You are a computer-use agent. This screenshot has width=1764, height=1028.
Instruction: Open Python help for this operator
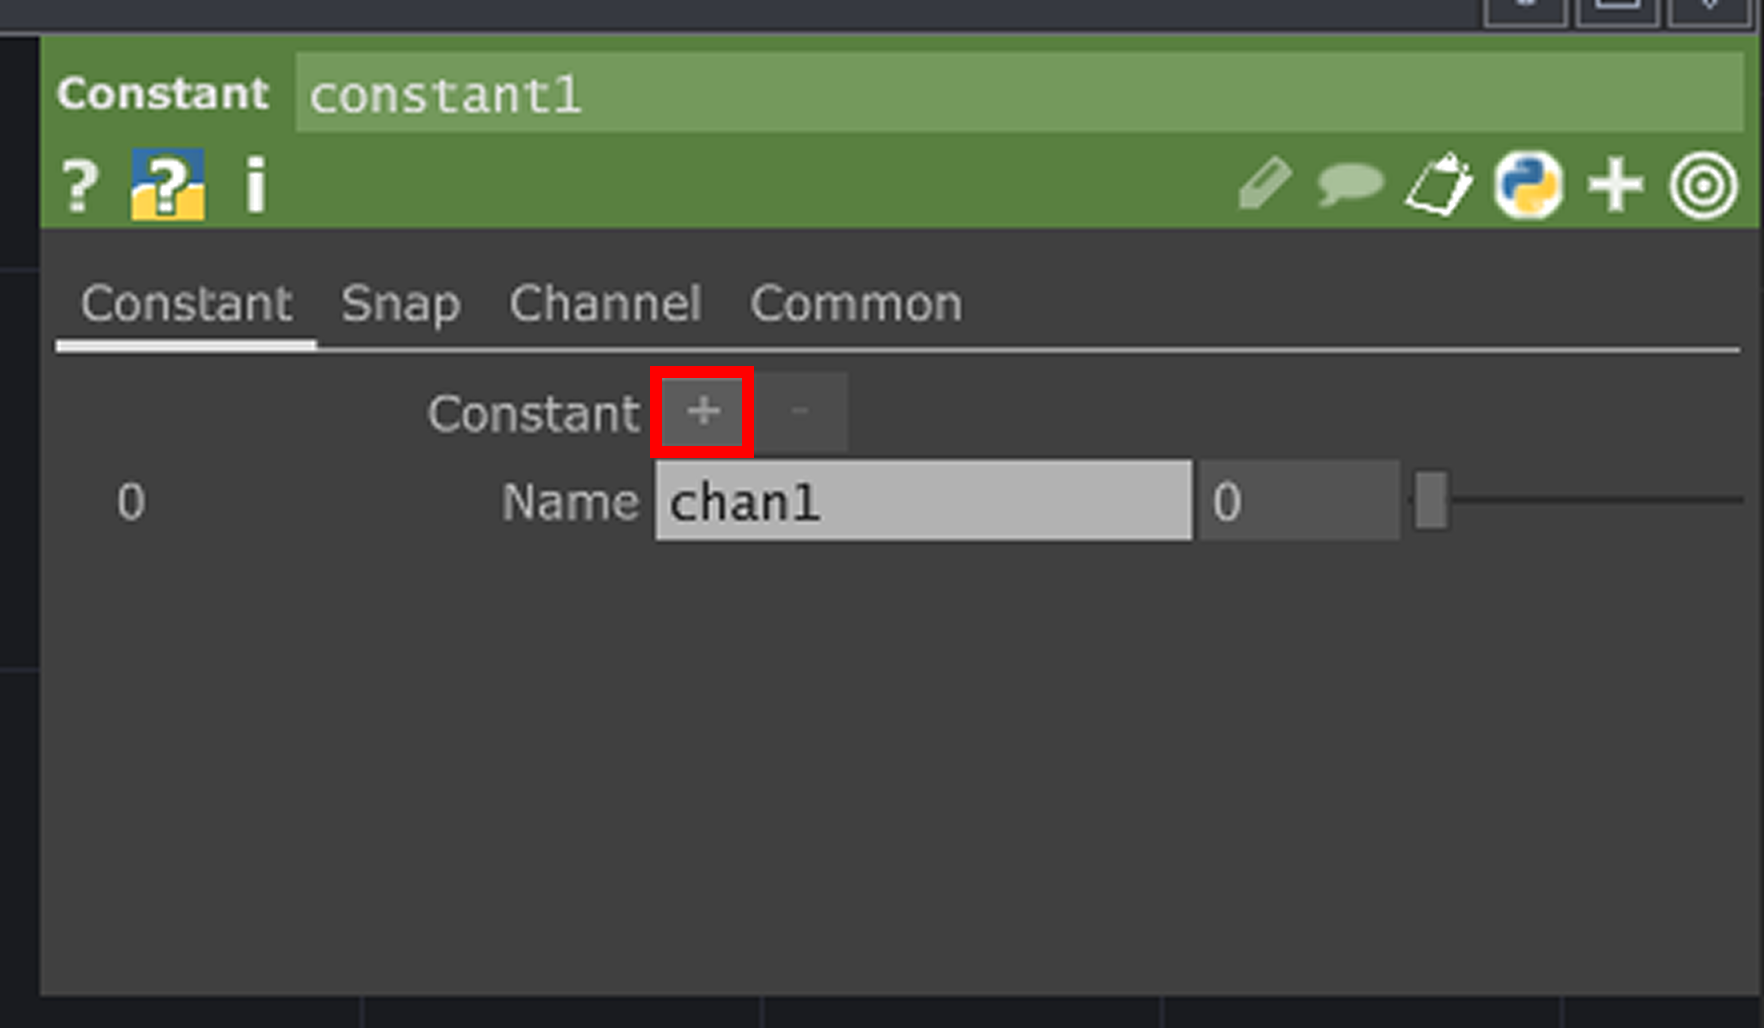tap(168, 185)
